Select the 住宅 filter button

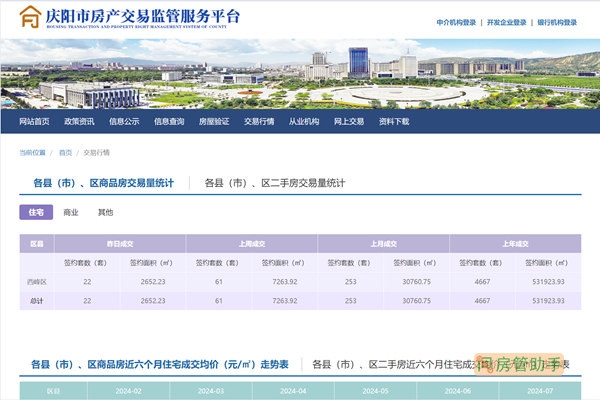(36, 212)
